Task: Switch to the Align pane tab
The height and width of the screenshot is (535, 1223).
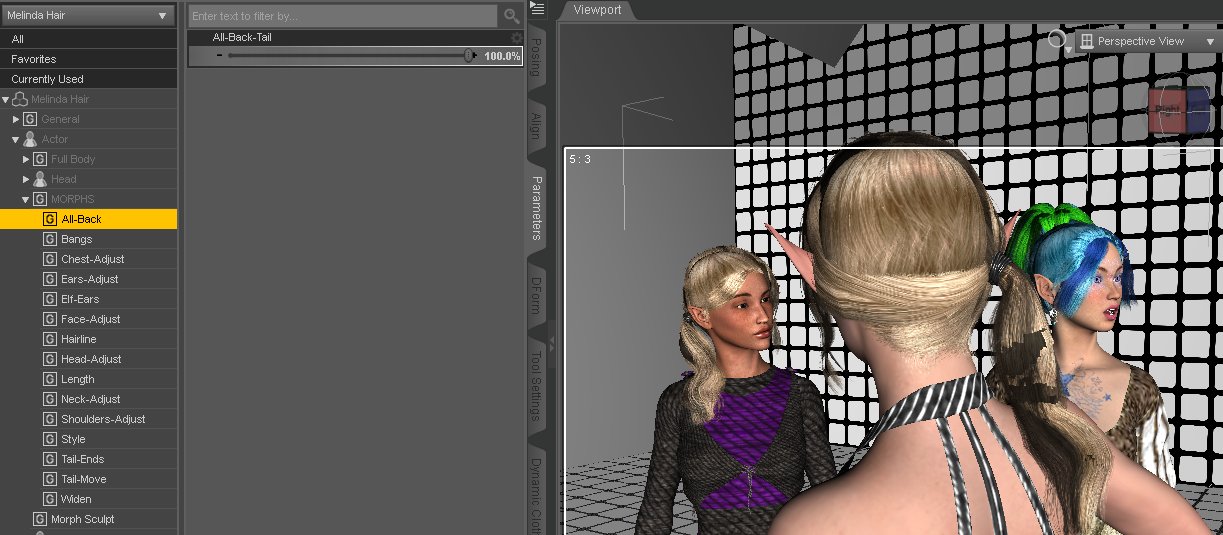Action: [x=536, y=125]
